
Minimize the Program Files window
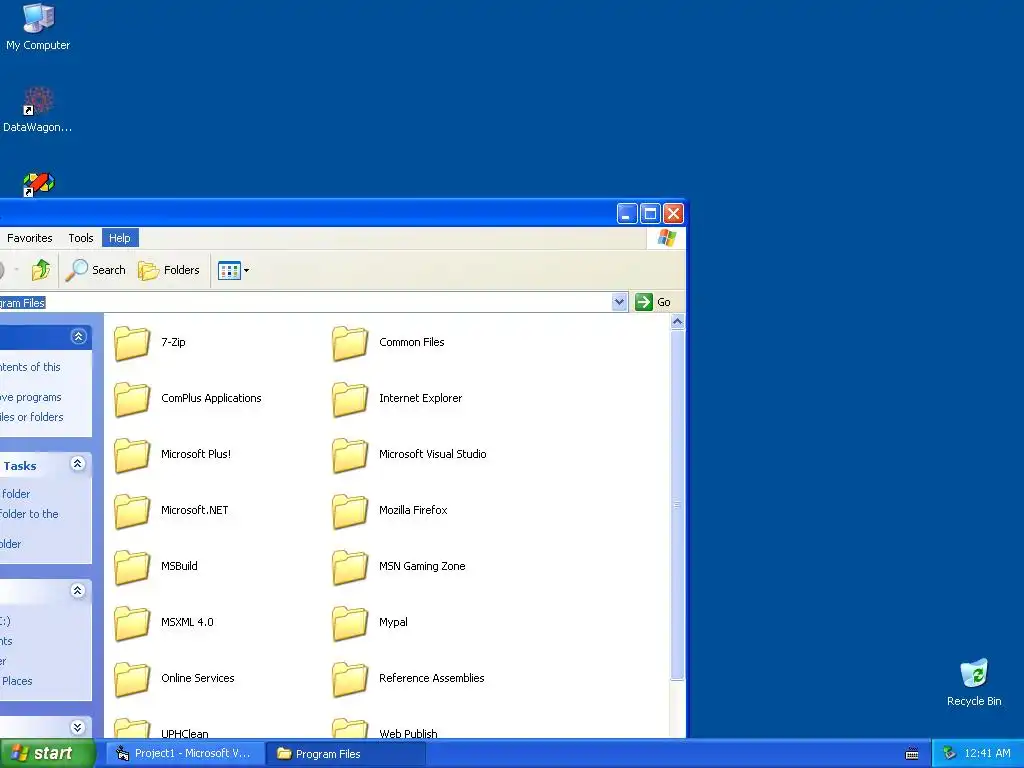627,214
